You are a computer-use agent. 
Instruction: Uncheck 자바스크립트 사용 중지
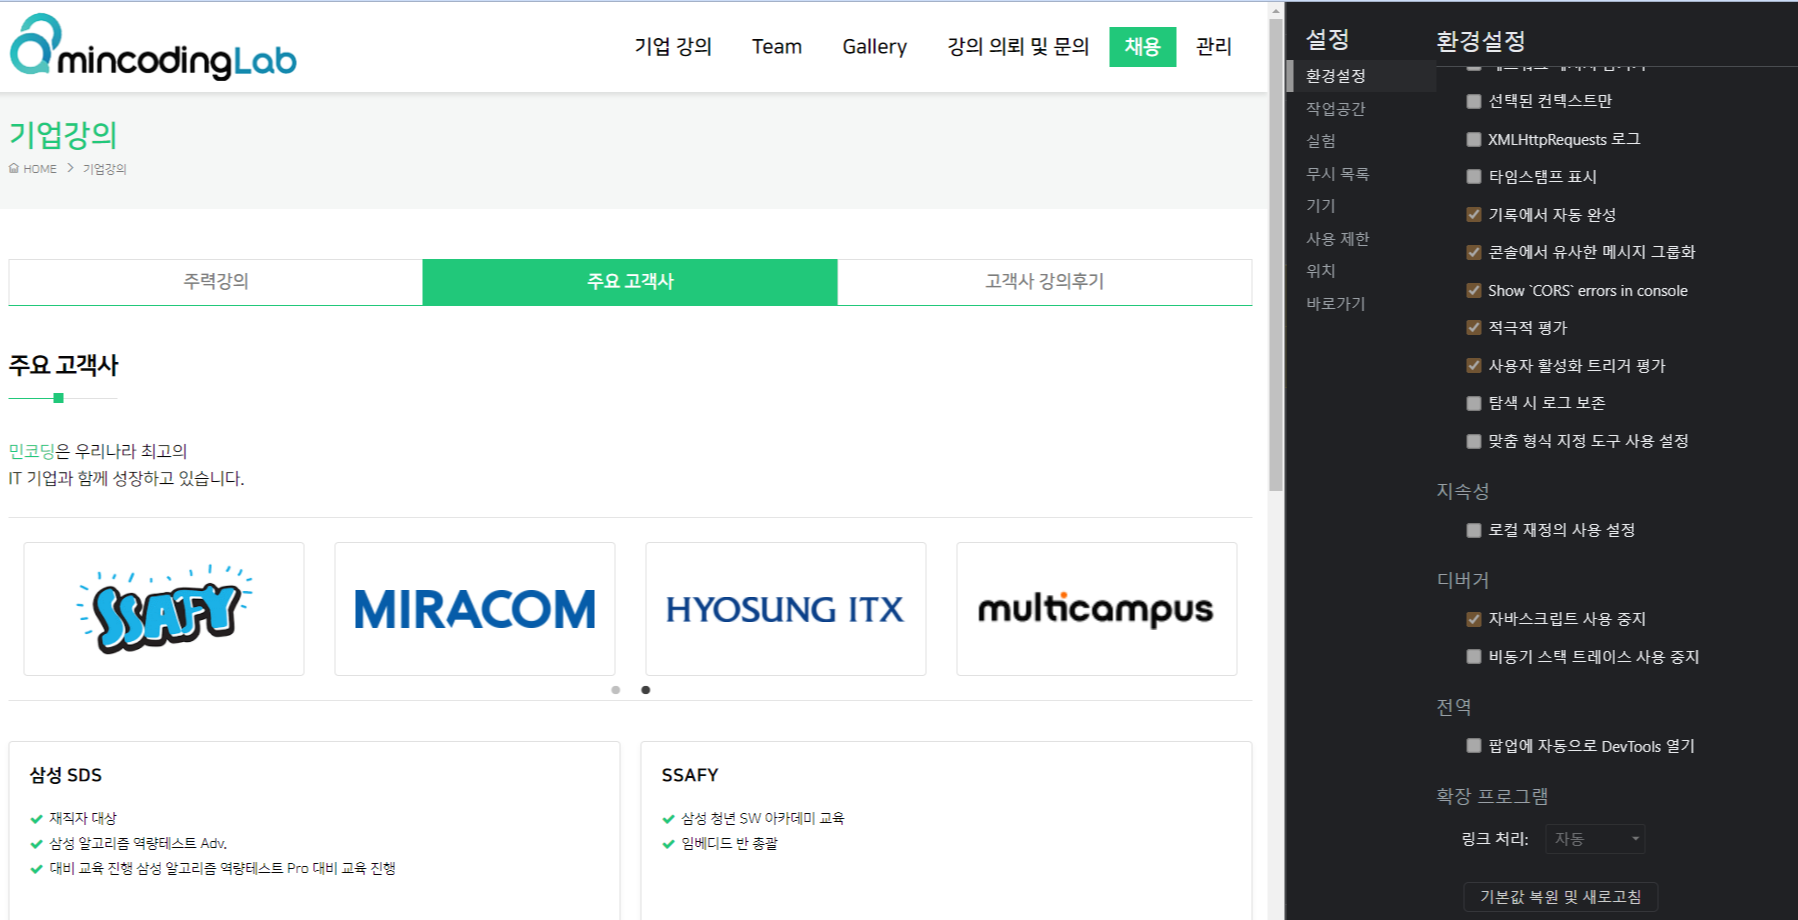tap(1474, 619)
